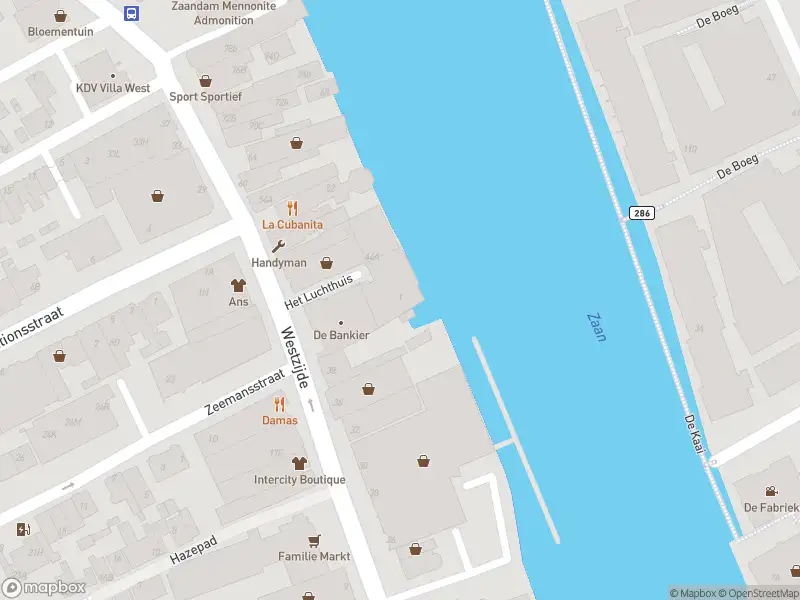Image resolution: width=800 pixels, height=600 pixels.
Task: Open the Damas restaurant marker
Action: [x=279, y=405]
